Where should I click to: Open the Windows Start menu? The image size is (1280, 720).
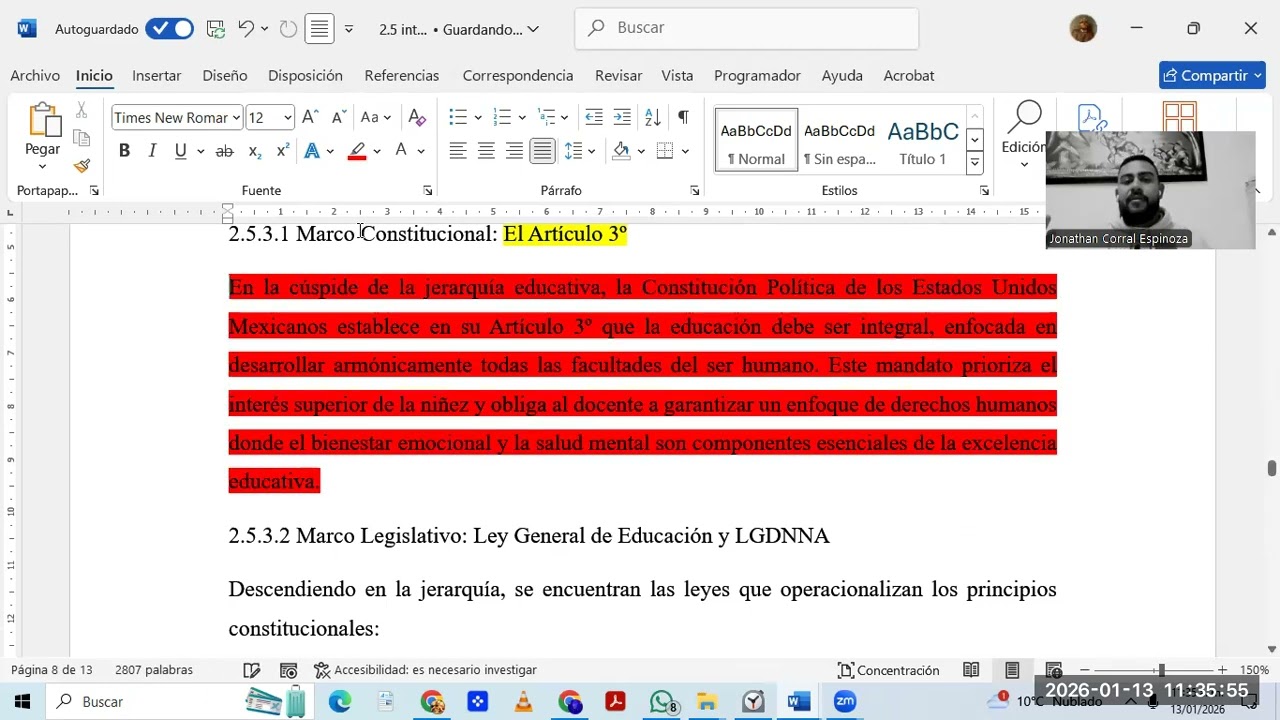pos(21,702)
